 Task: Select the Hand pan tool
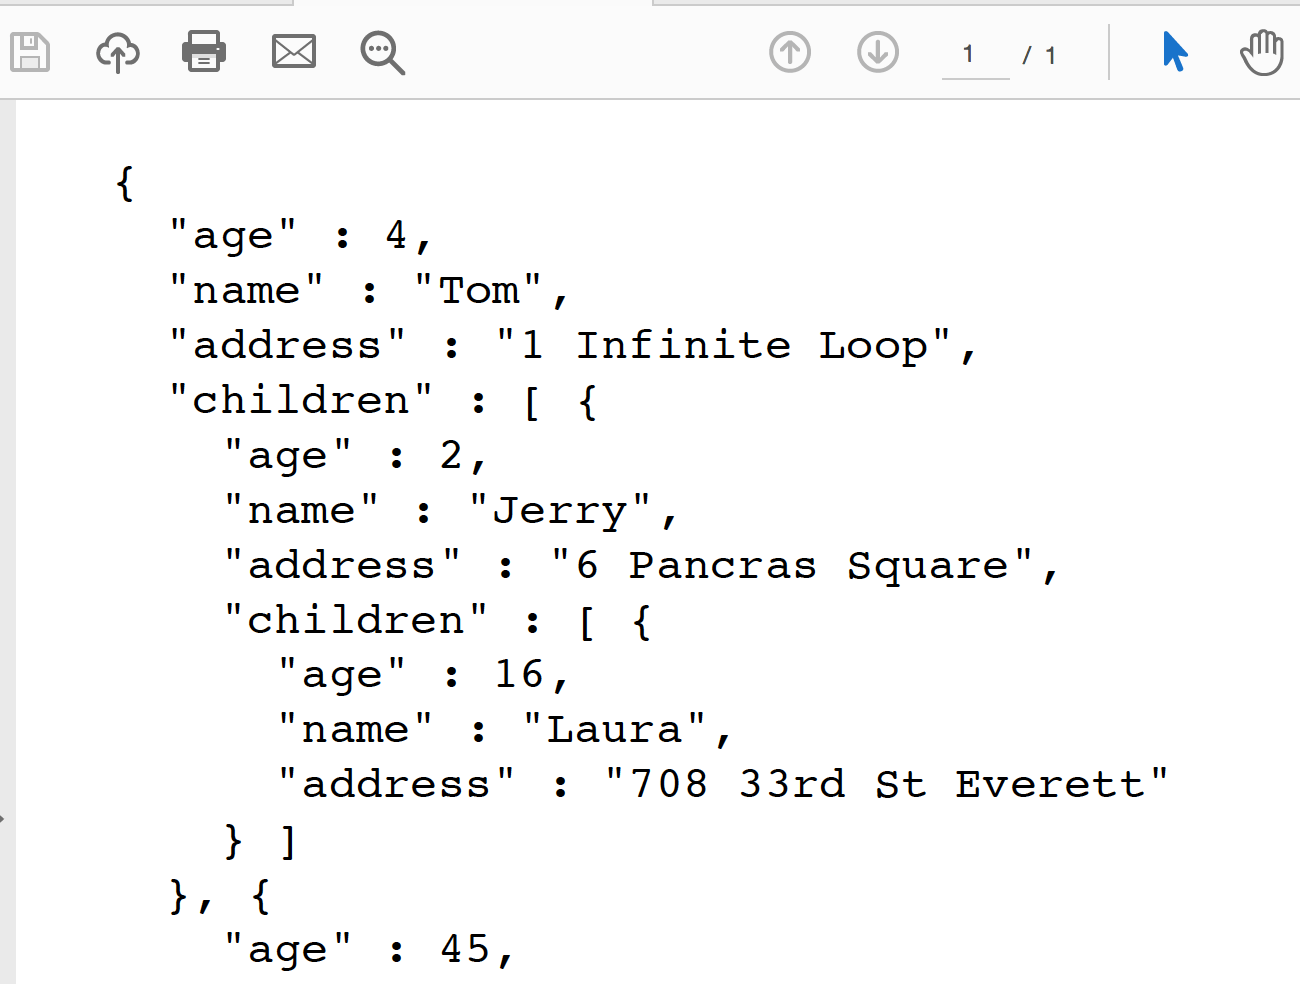(1261, 52)
